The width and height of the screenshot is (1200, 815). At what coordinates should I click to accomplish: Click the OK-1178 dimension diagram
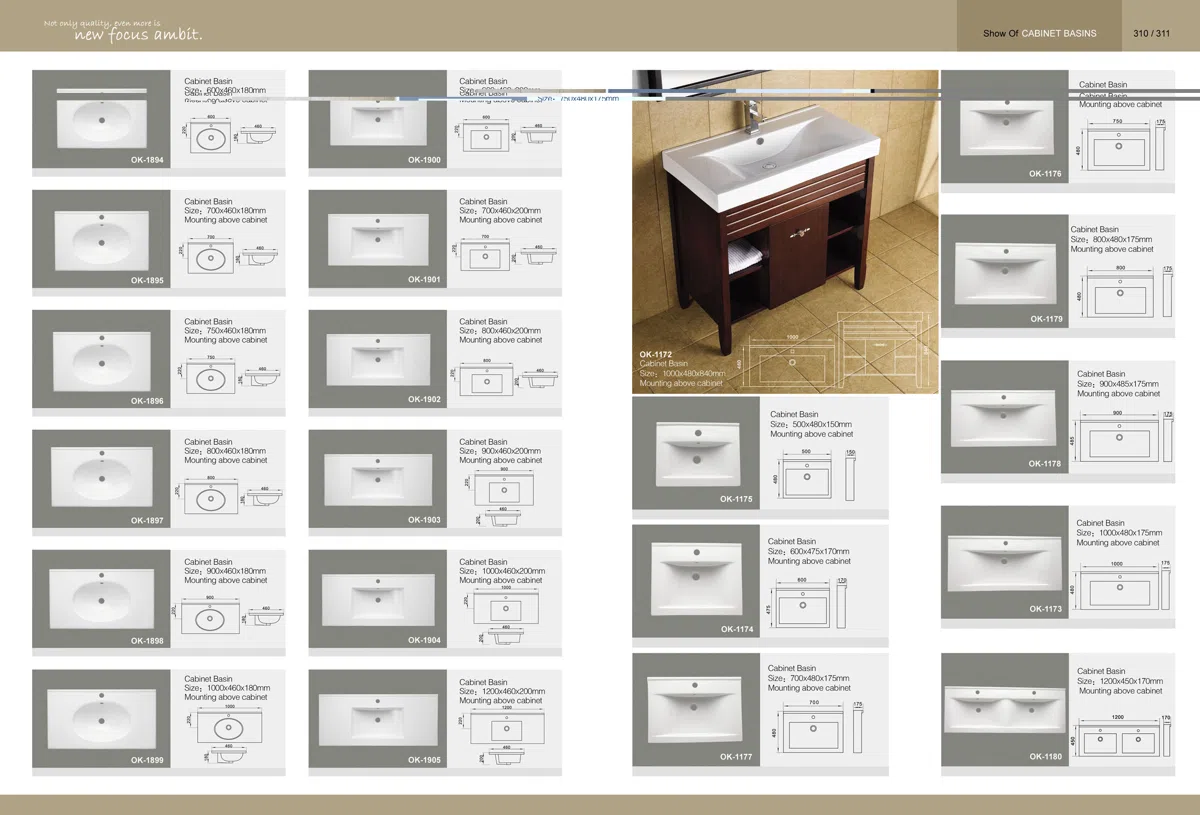pos(1123,434)
